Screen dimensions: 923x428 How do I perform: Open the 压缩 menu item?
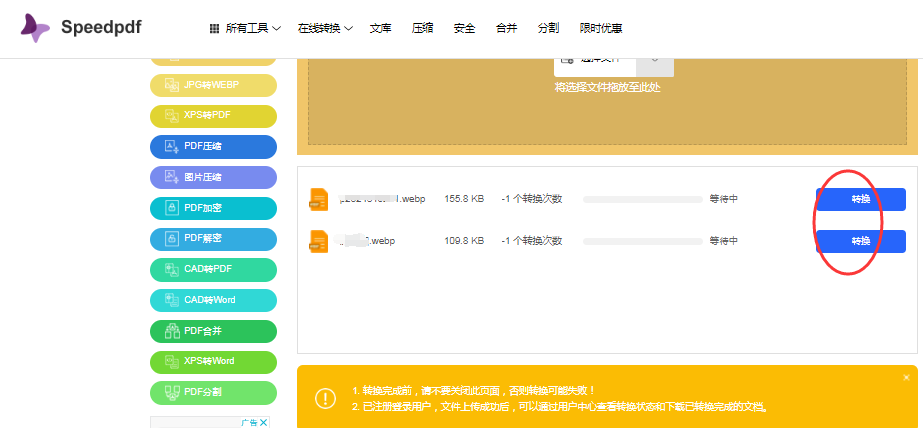coord(423,28)
